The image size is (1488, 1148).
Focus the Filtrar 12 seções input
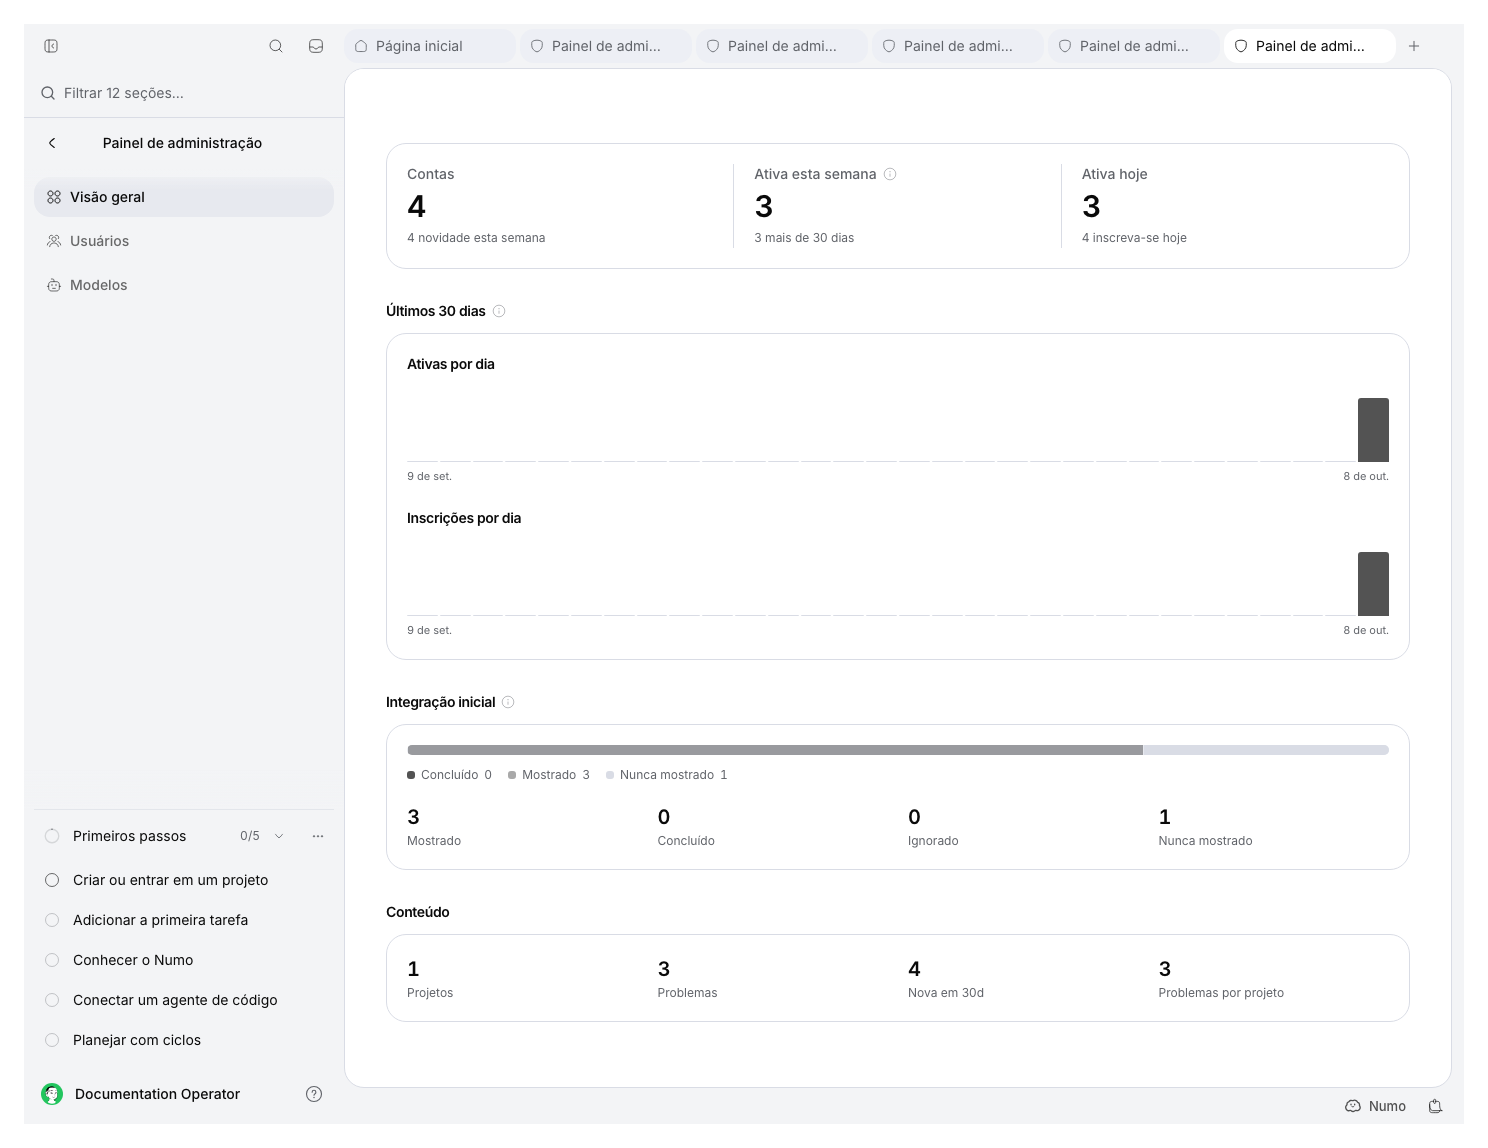point(184,93)
